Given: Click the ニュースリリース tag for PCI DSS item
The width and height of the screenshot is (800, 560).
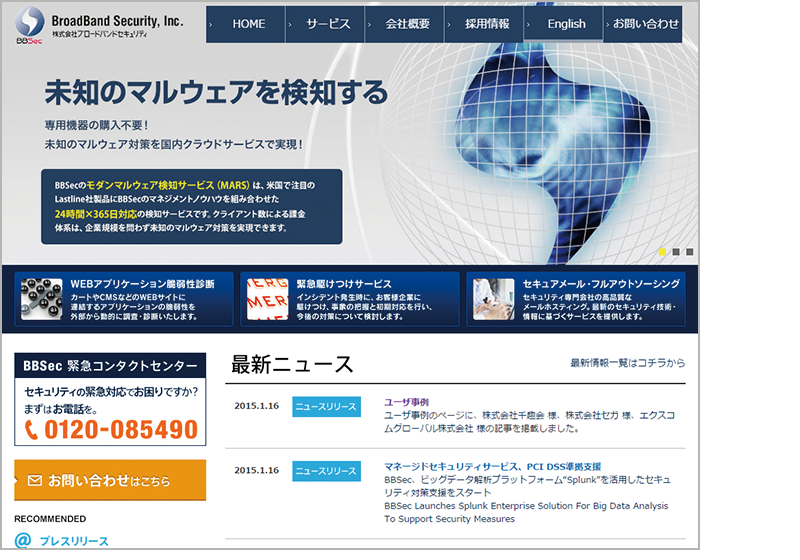Looking at the screenshot, I should click(327, 471).
